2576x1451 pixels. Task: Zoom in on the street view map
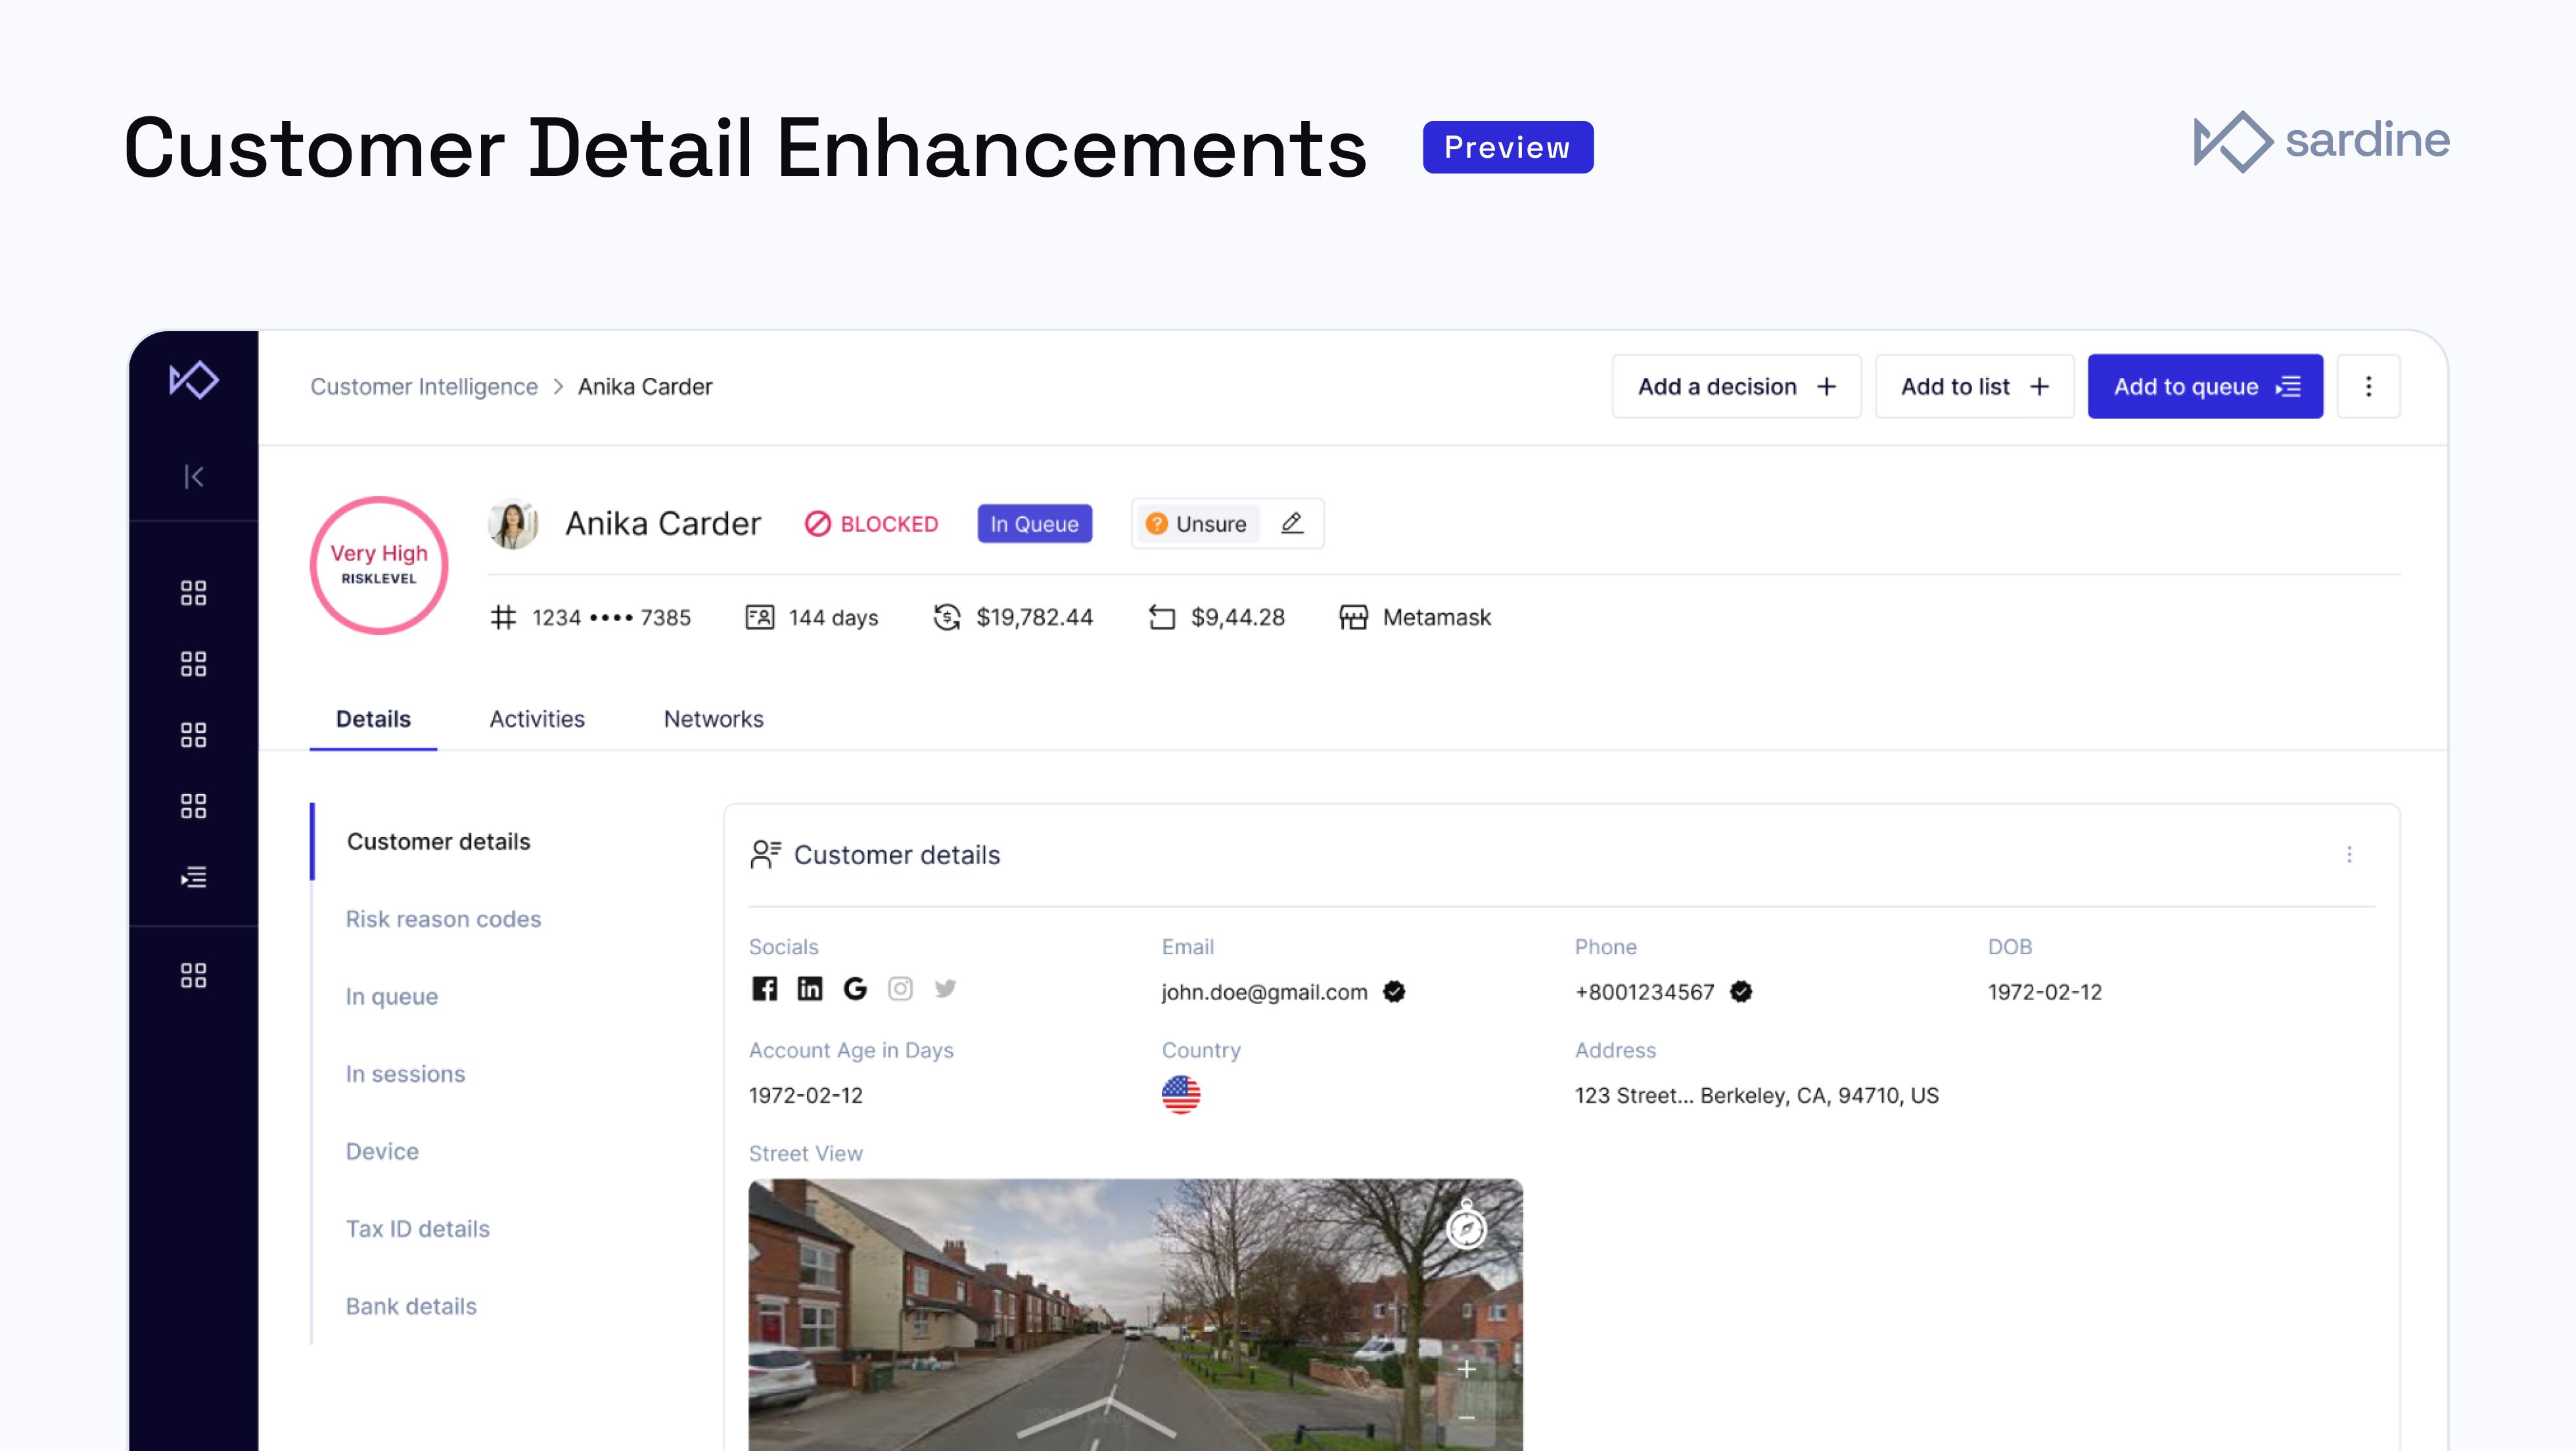1466,1369
